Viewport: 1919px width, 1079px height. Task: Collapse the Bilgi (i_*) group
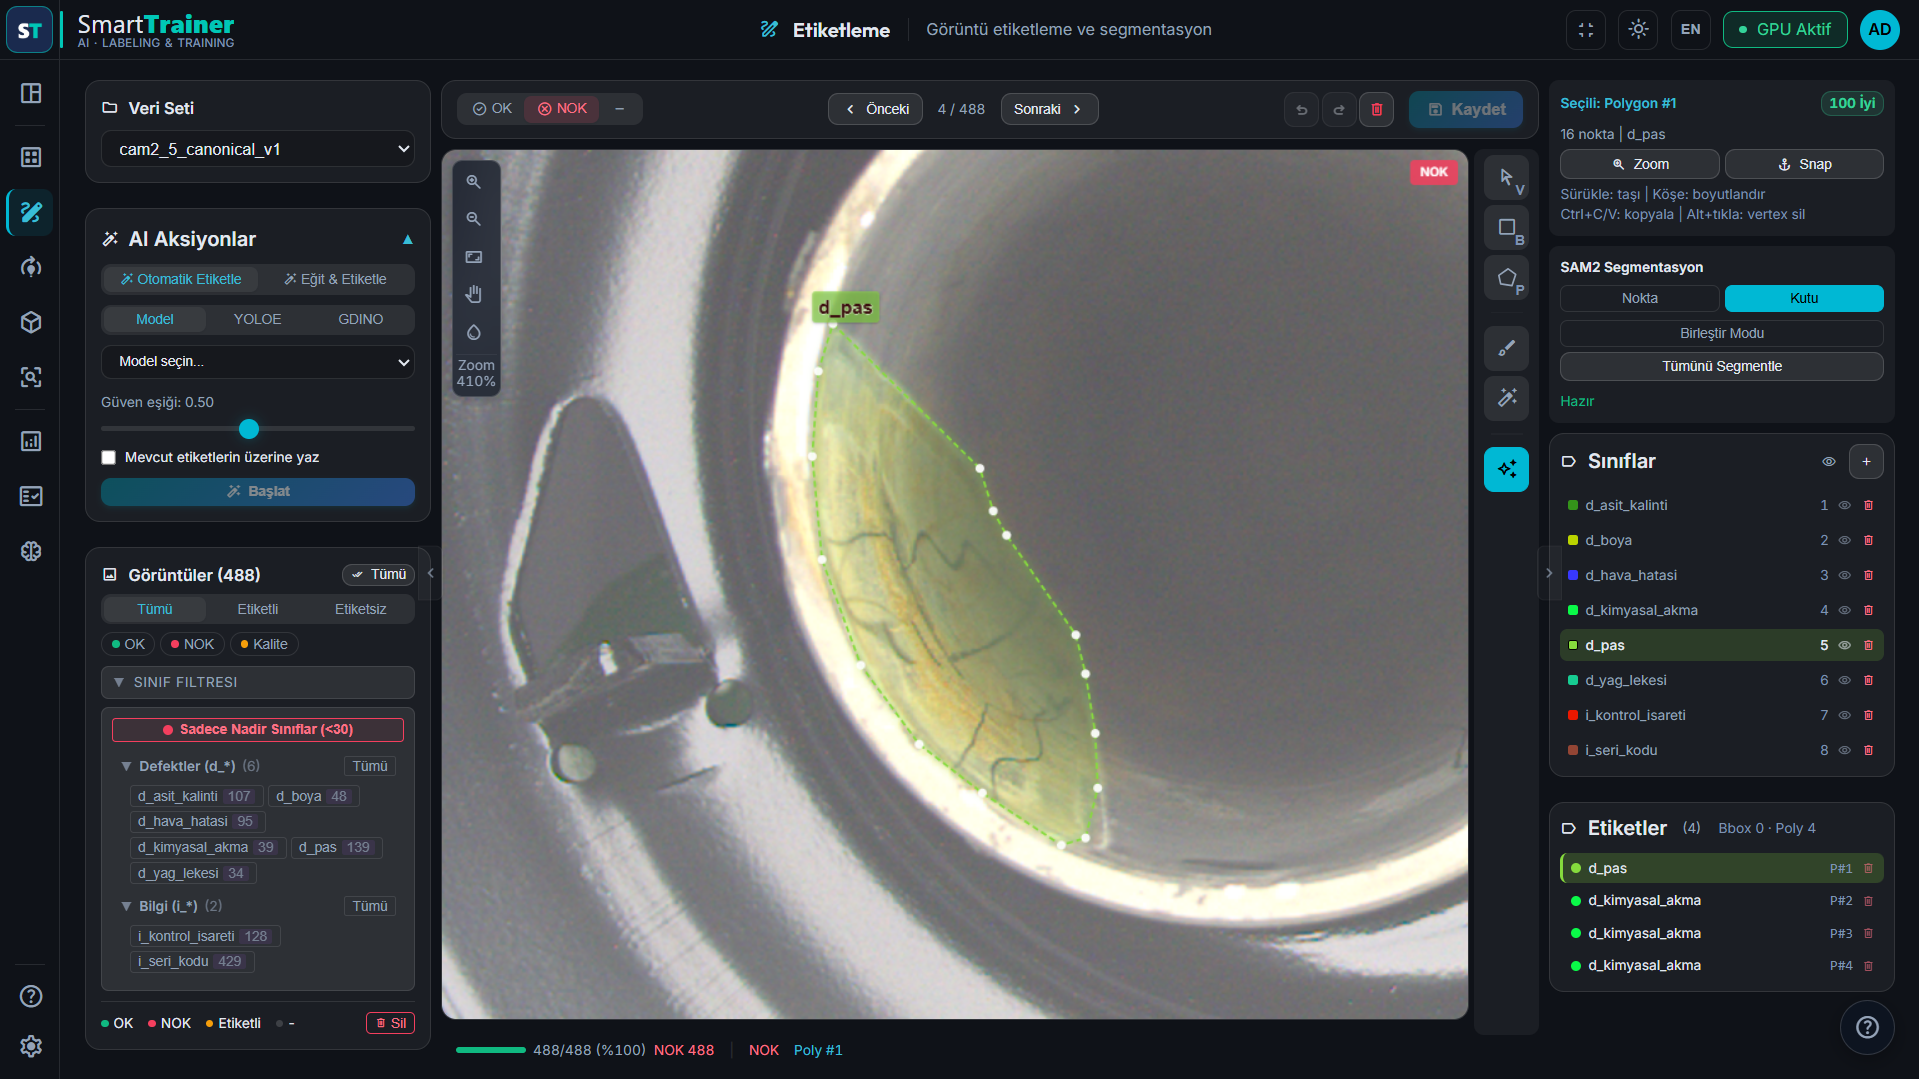pyautogui.click(x=126, y=907)
